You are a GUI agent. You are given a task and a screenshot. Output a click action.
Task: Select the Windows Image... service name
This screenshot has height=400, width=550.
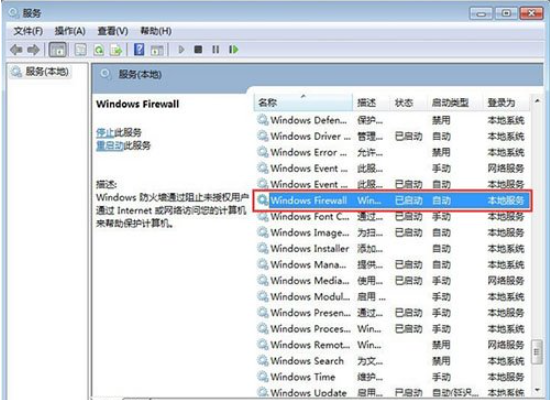(x=310, y=232)
